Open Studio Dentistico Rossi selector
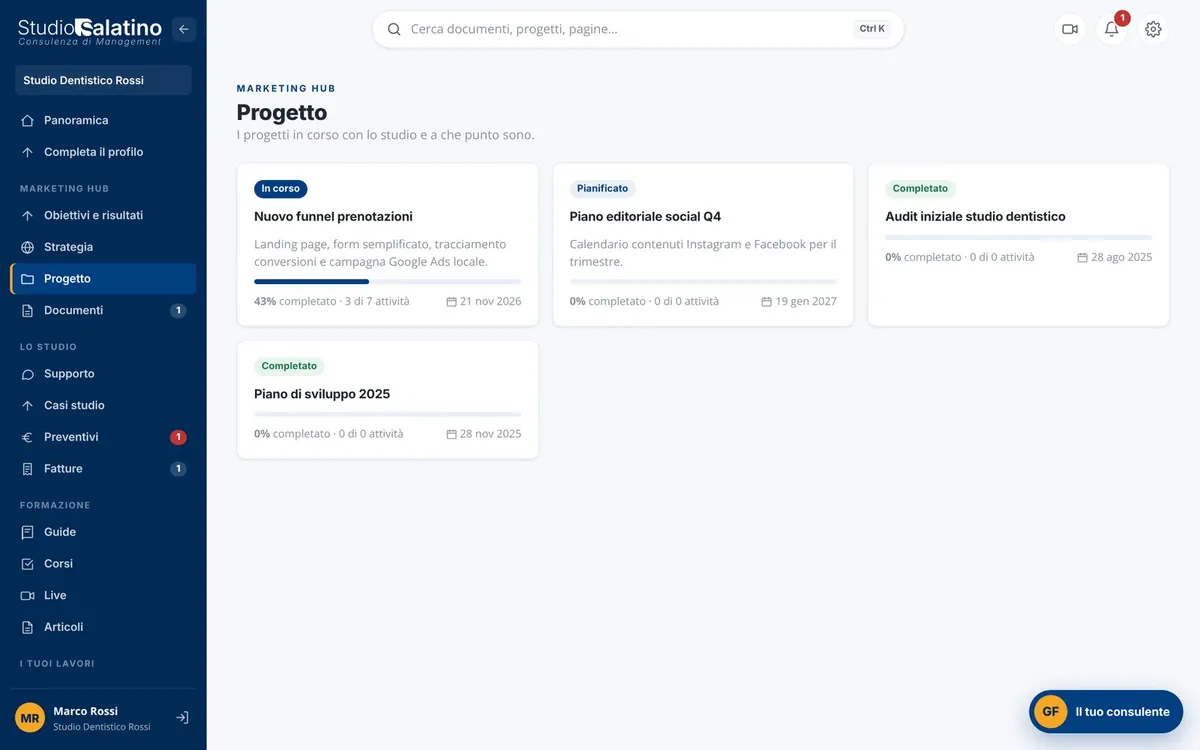 [x=103, y=80]
